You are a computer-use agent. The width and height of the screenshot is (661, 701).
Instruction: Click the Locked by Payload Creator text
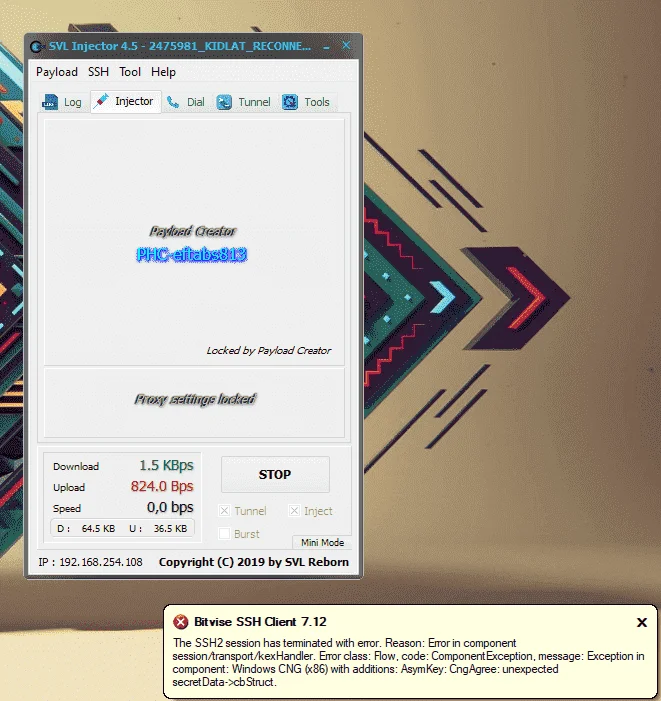click(269, 350)
